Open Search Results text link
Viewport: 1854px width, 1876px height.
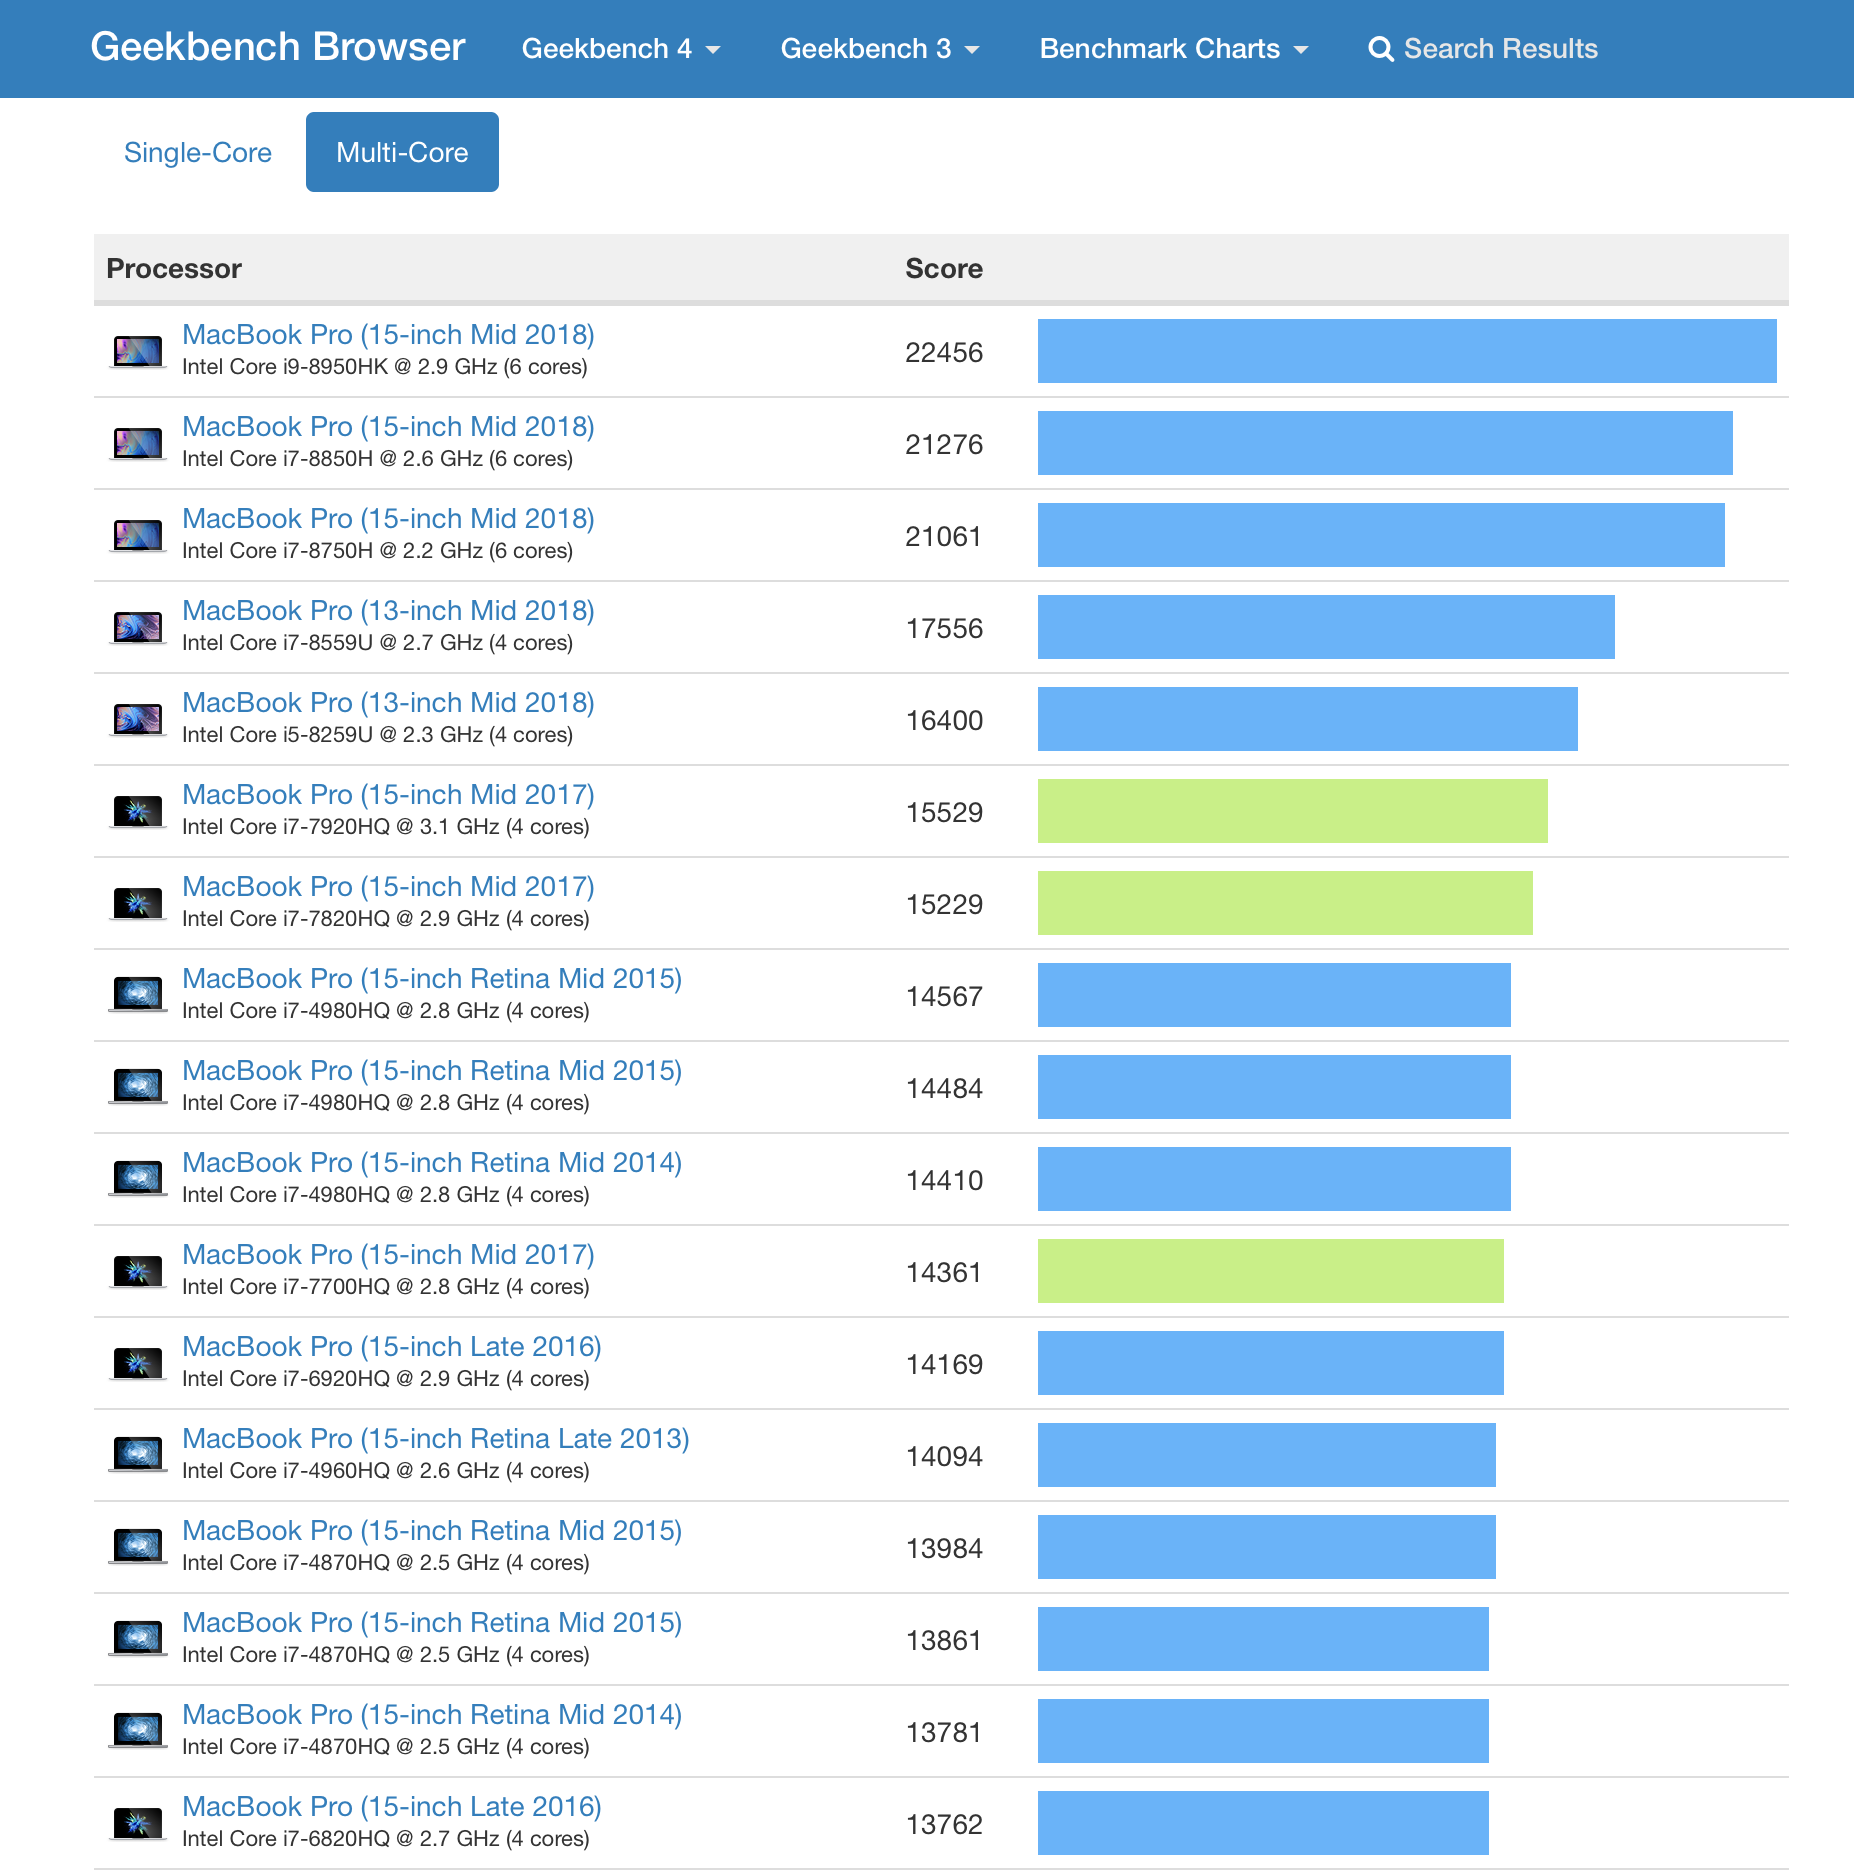(x=1500, y=48)
